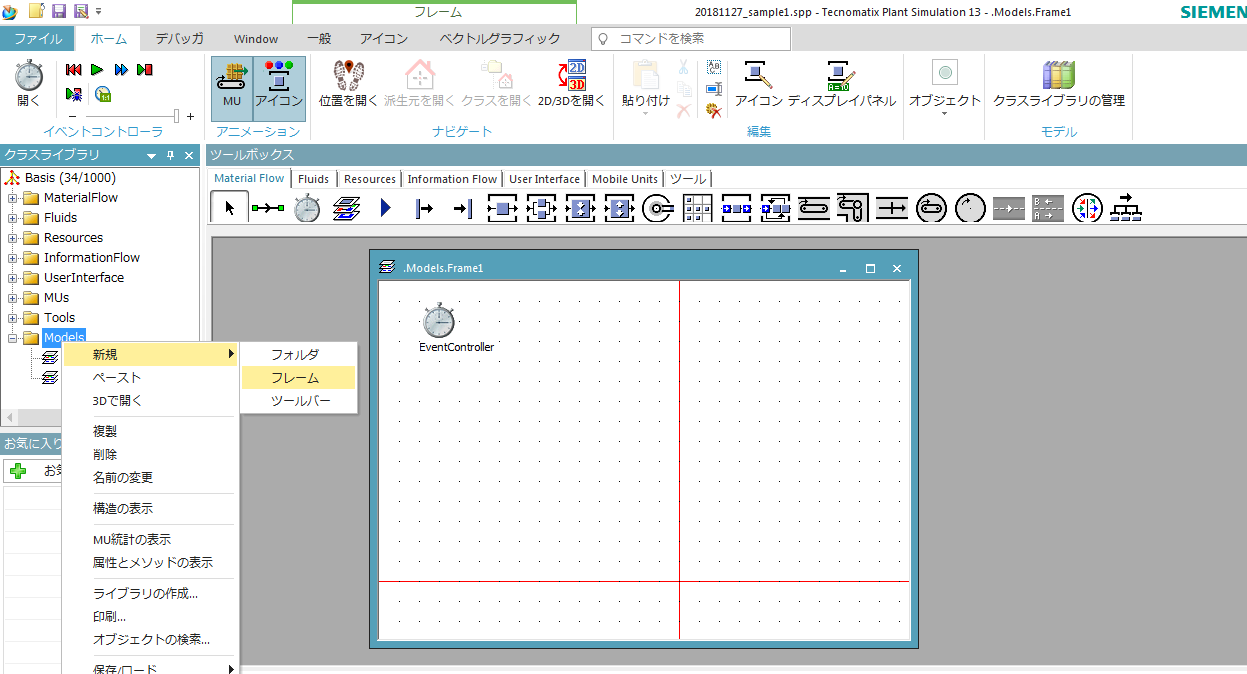The width and height of the screenshot is (1247, 674).
Task: Open the ファイル tab
Action: (x=37, y=38)
